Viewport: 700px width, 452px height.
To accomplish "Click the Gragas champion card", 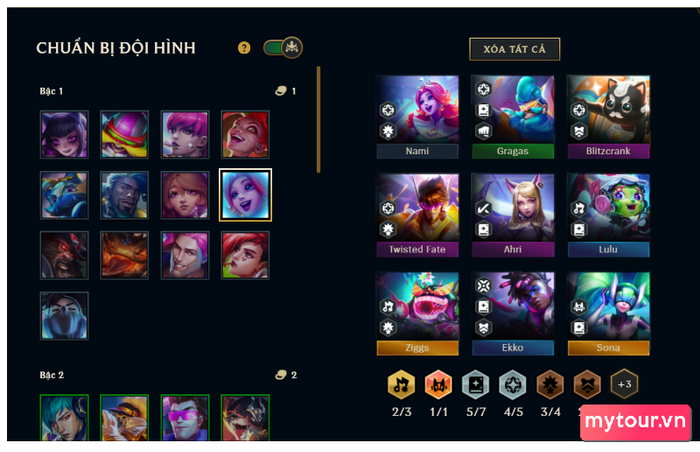I will (x=513, y=117).
